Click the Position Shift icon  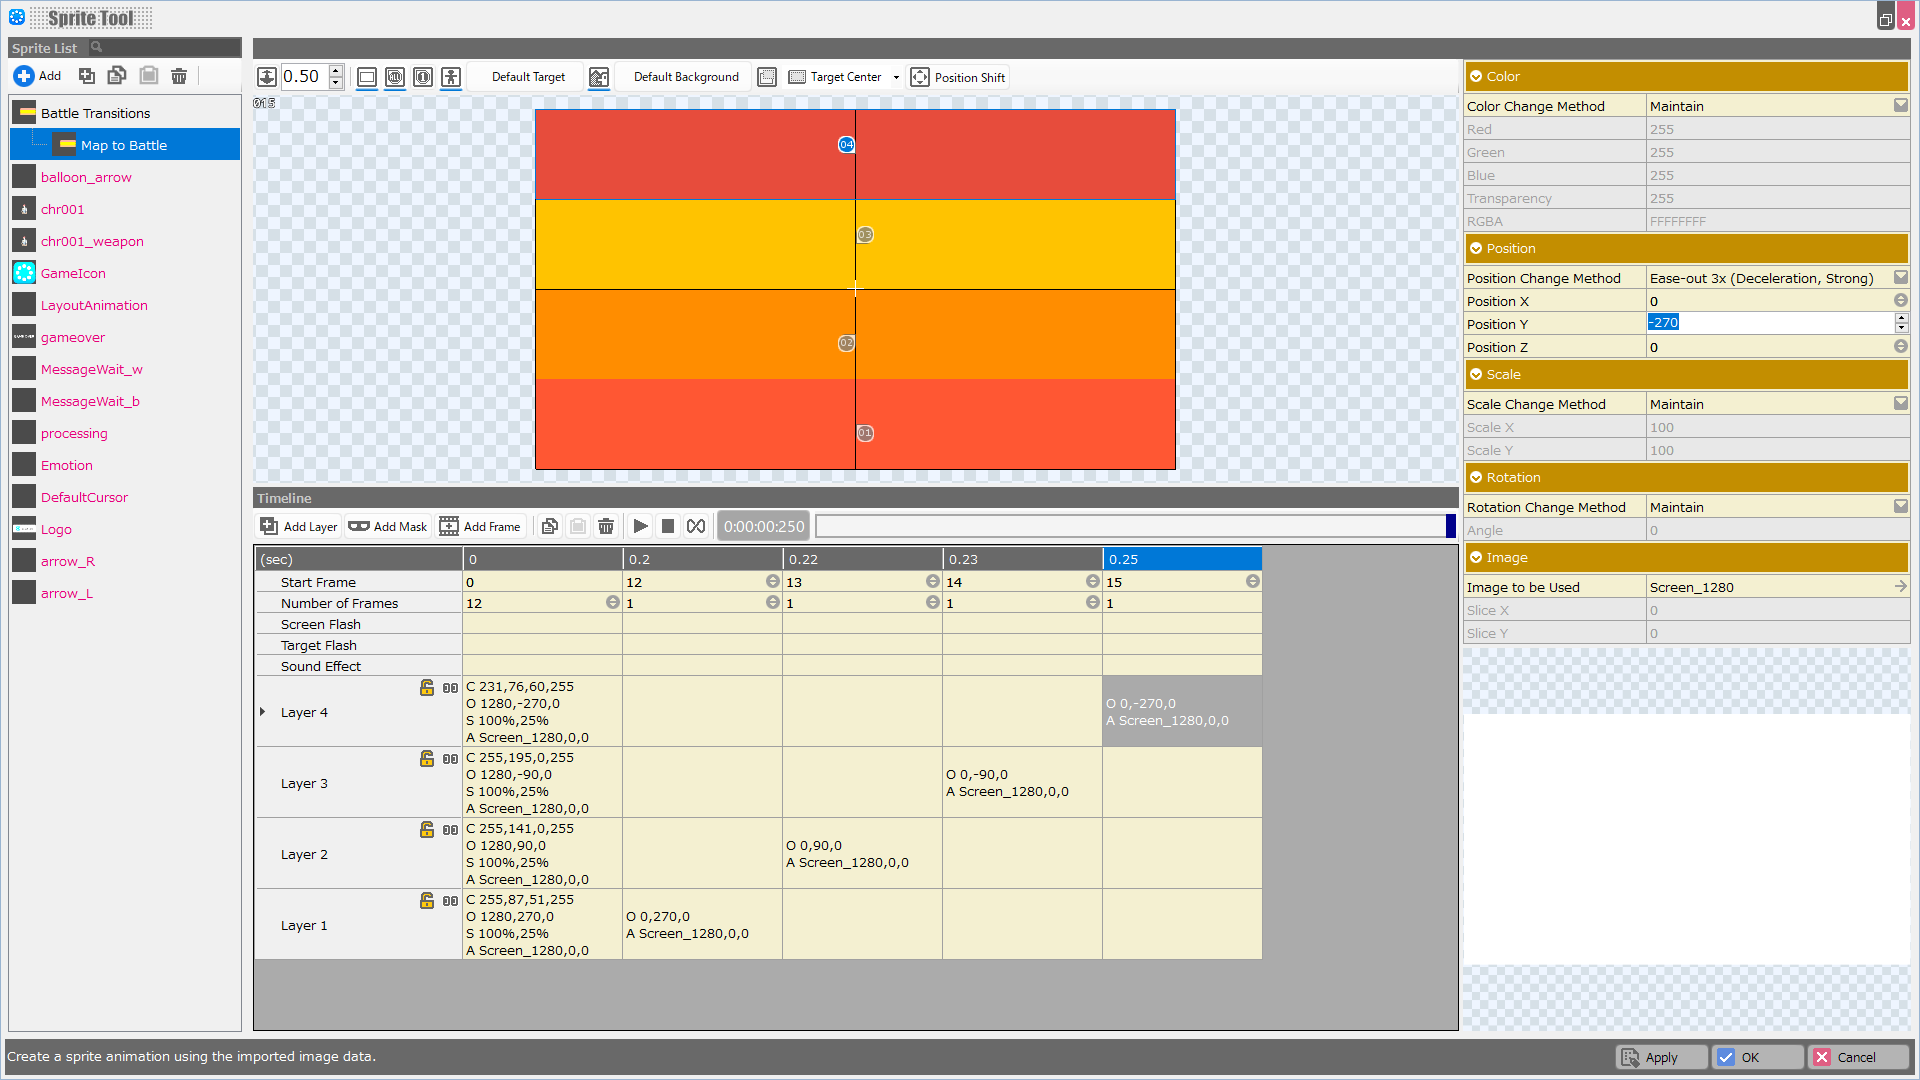(920, 77)
